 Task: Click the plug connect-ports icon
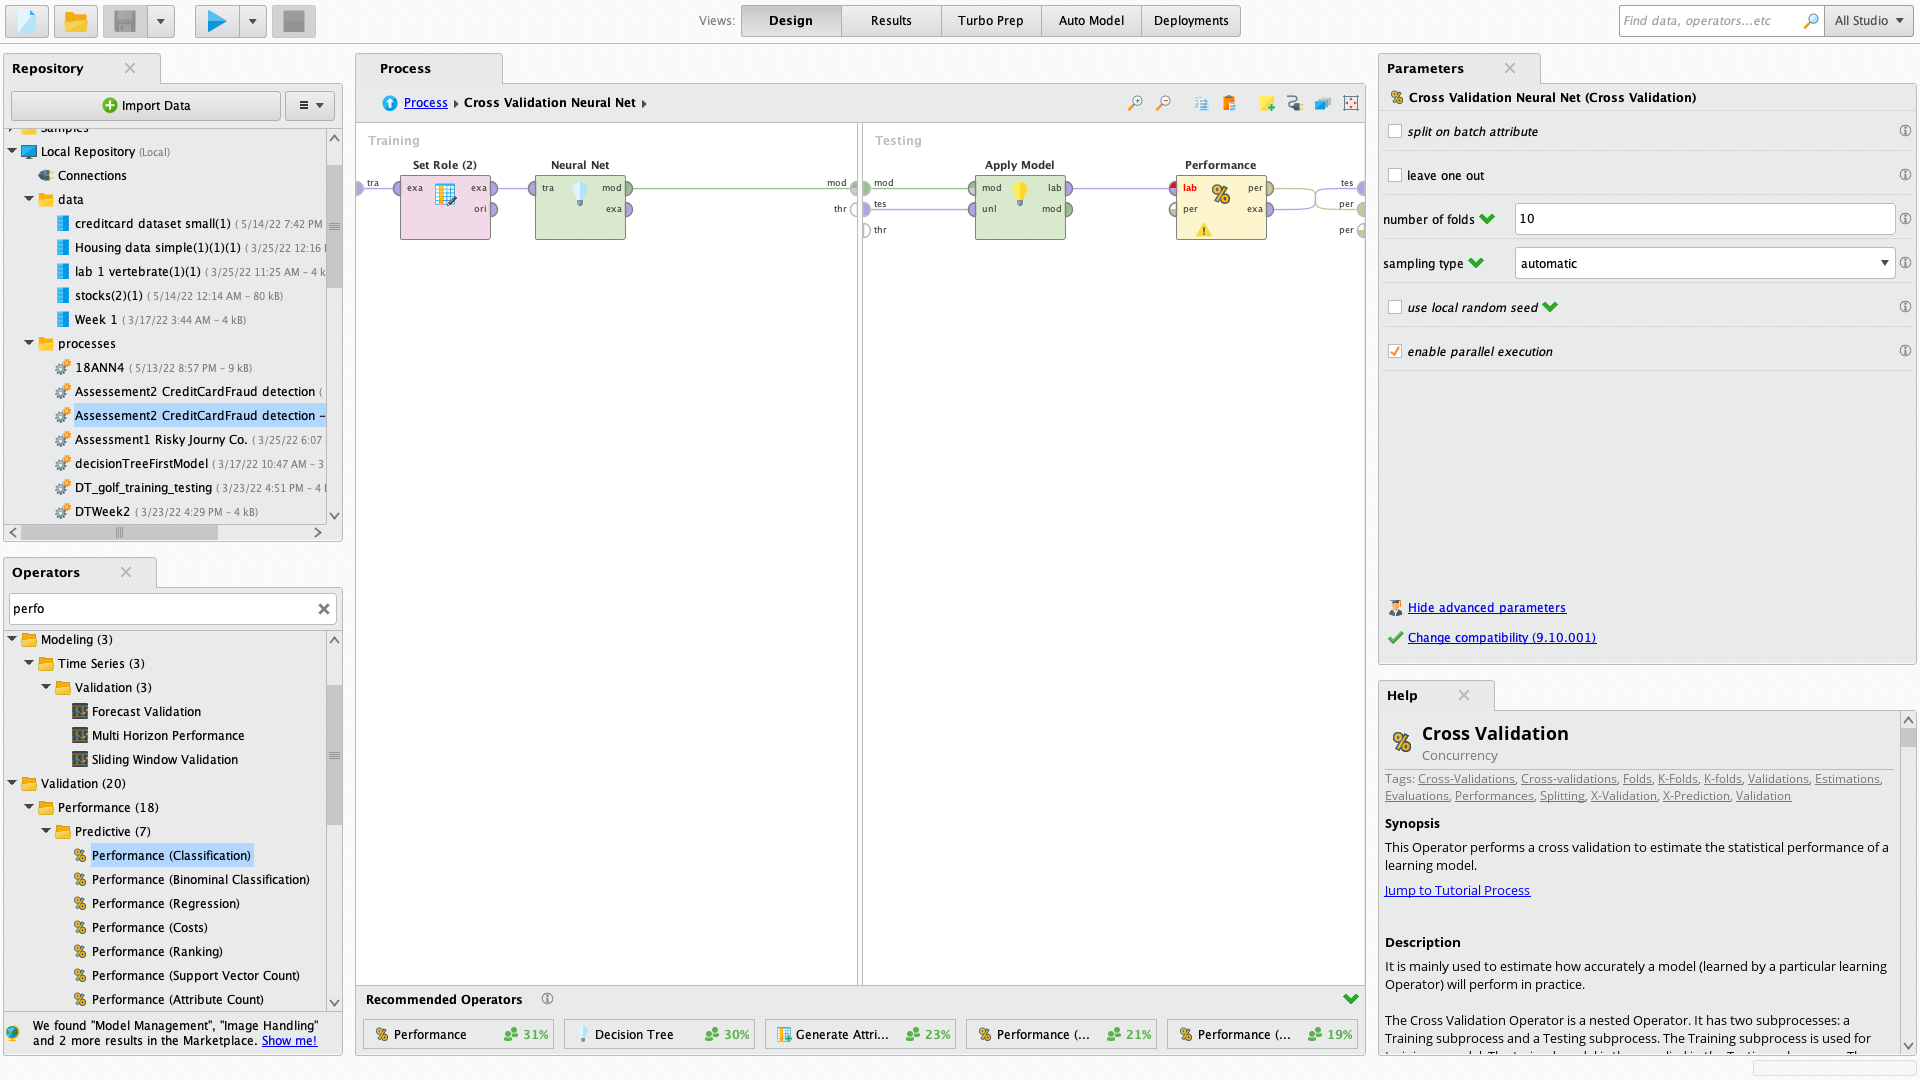tap(1294, 103)
